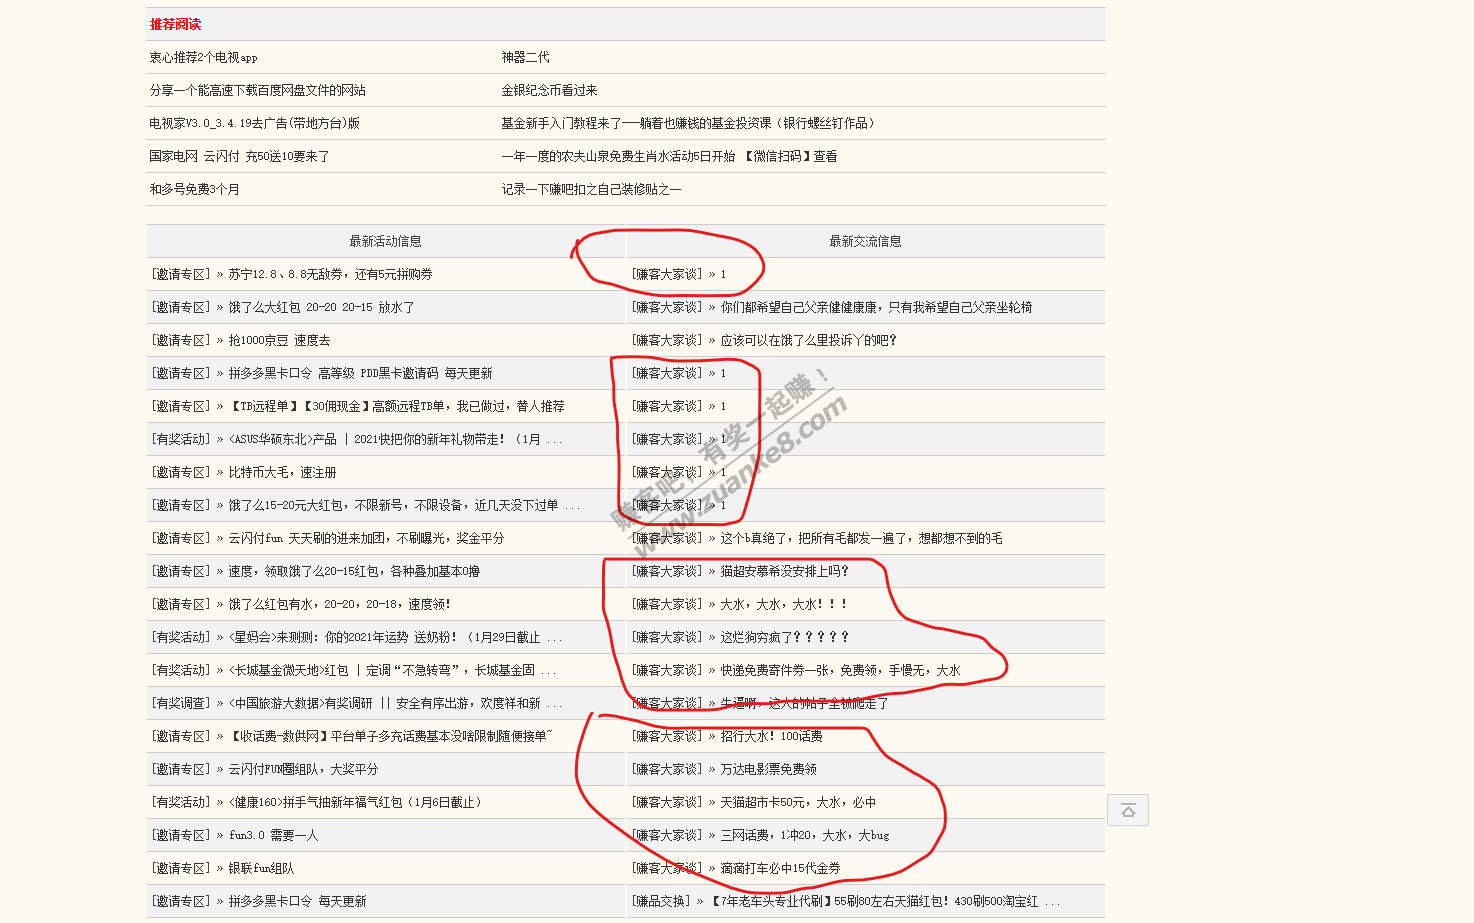Click the '[赚品交换]' category tag
The width and height of the screenshot is (1474, 923).
662,901
